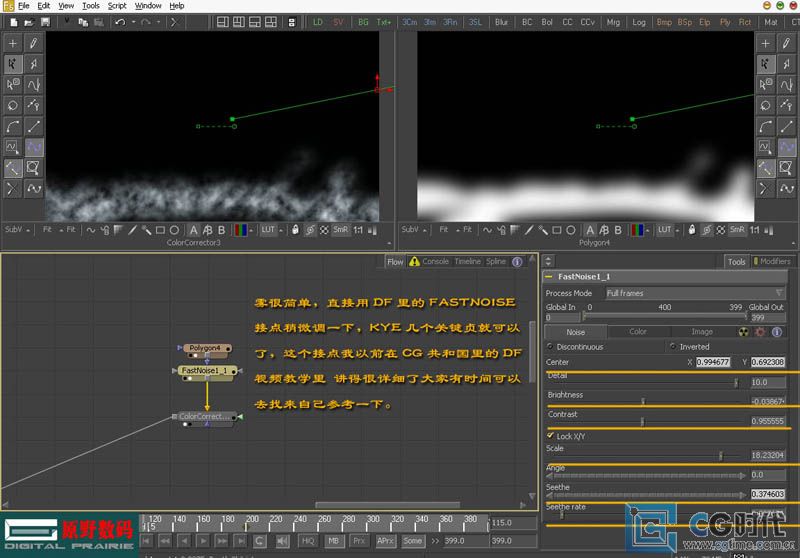
Task: Click the MB motion blur button
Action: pos(334,541)
